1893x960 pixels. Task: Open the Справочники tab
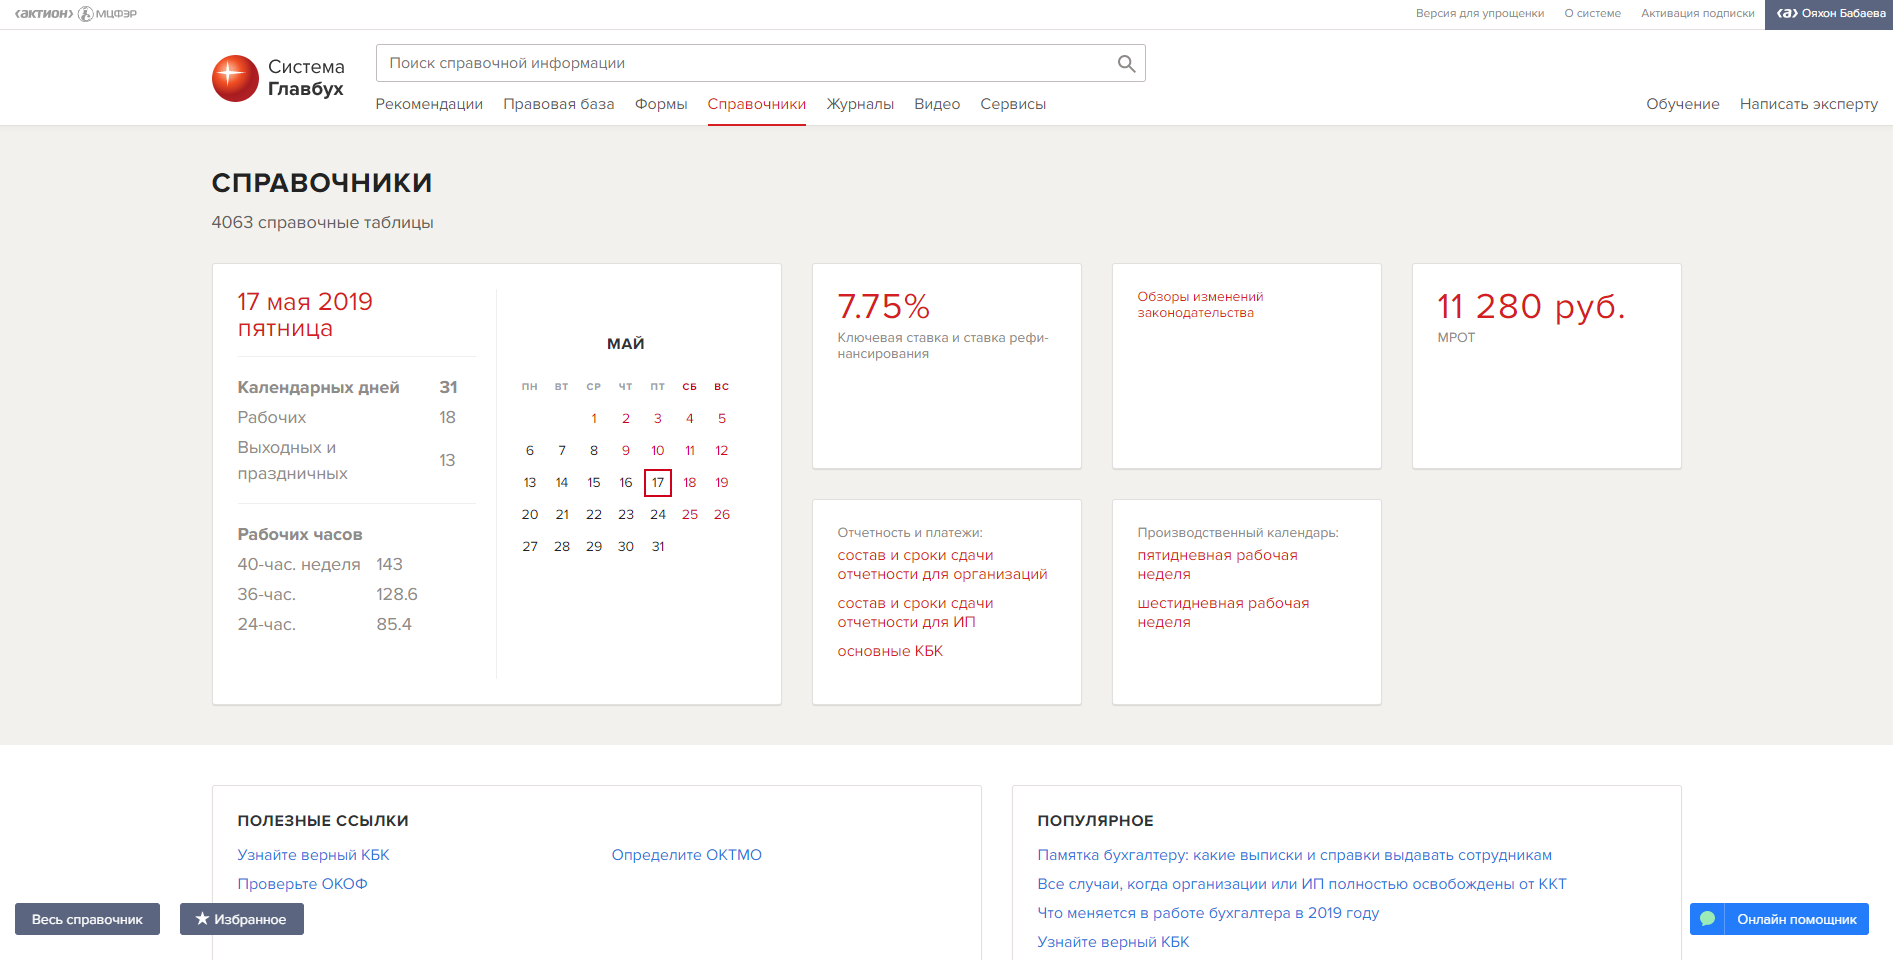point(756,104)
